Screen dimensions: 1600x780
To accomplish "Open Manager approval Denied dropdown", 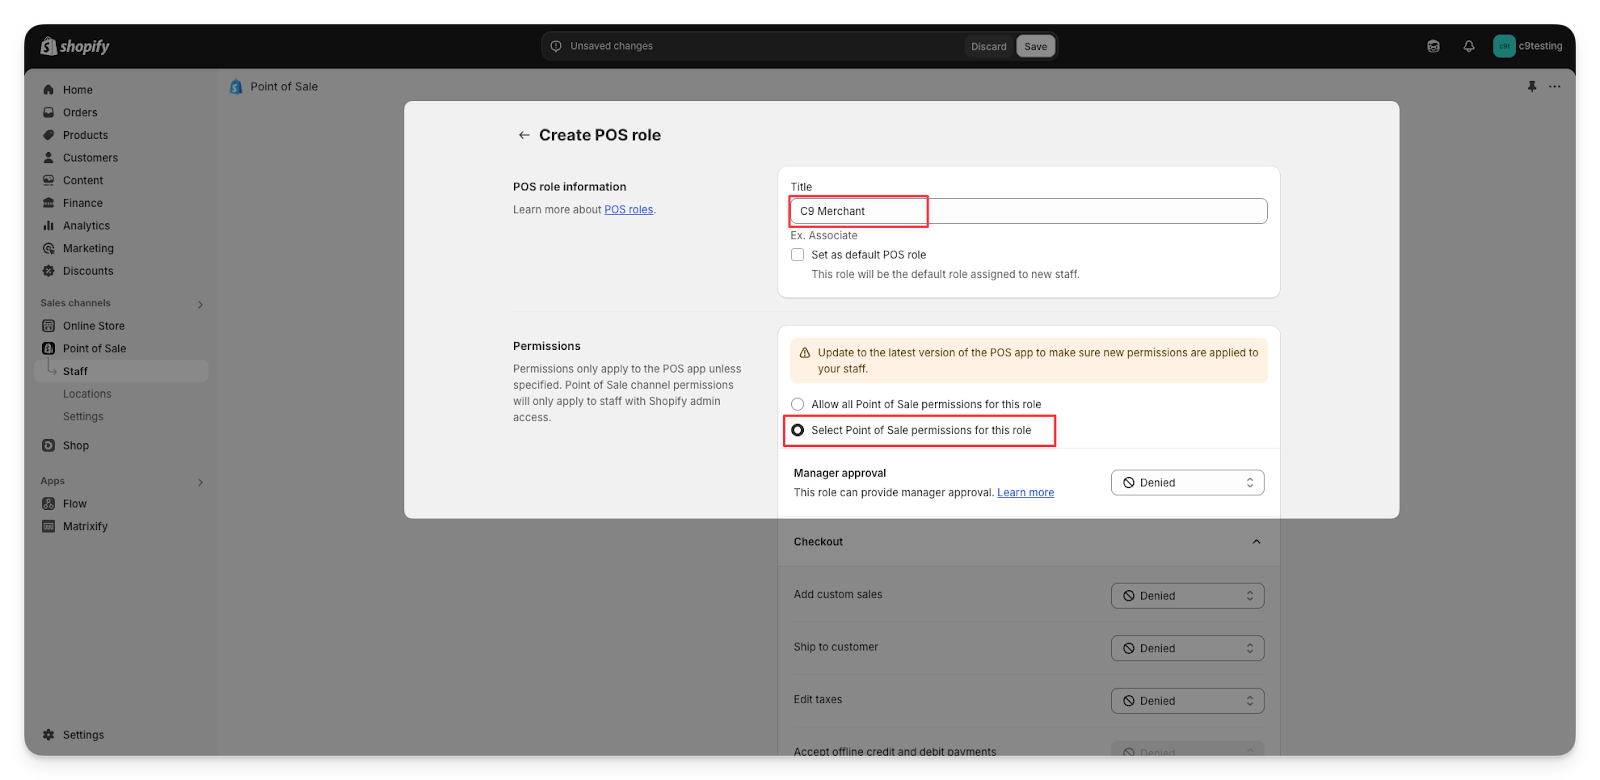I will 1187,483.
